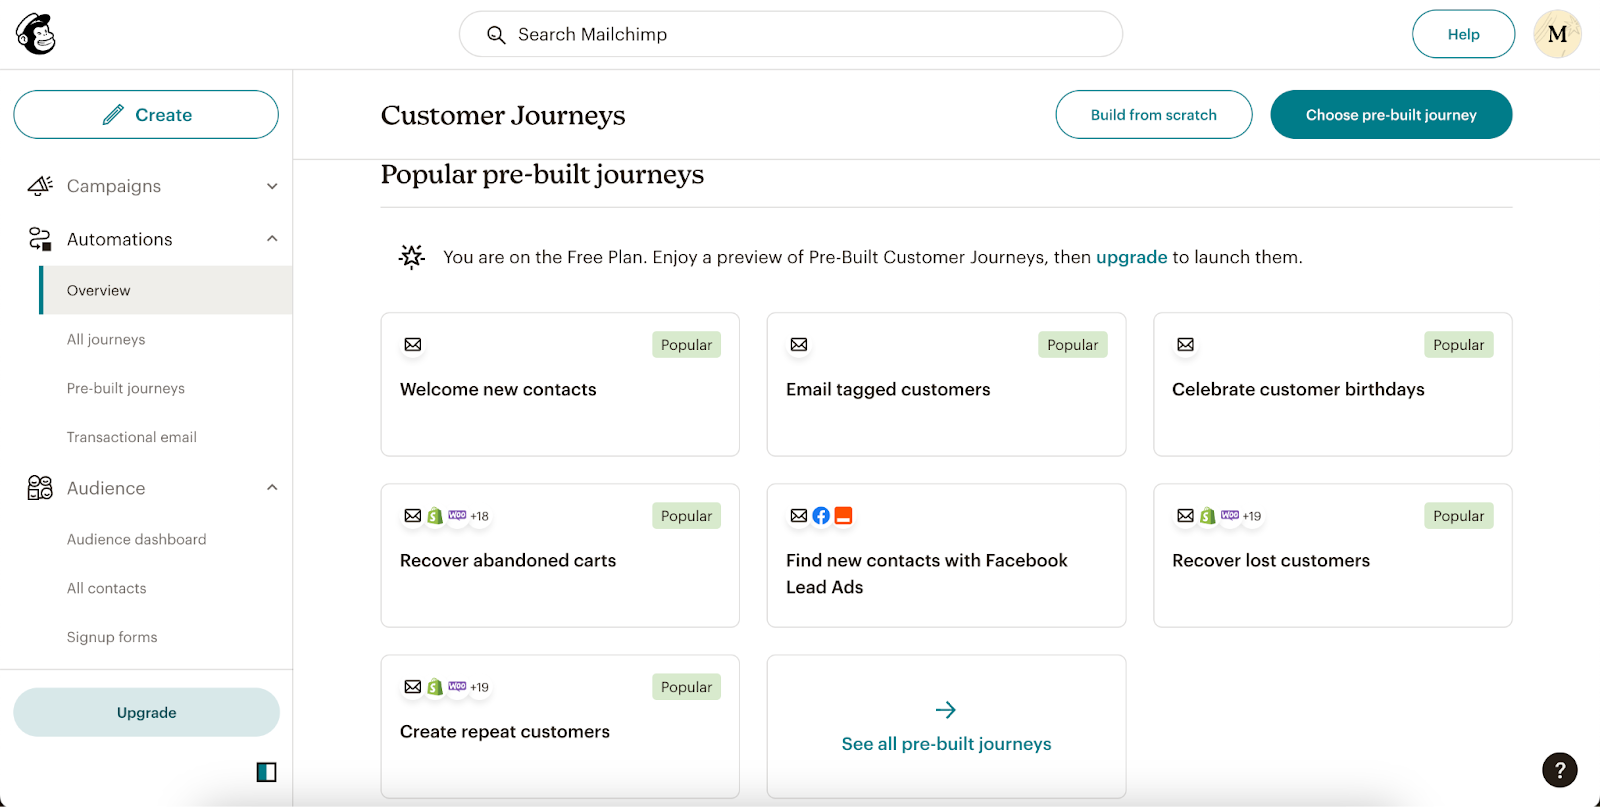Image resolution: width=1600 pixels, height=807 pixels.
Task: Click the Free Plan sparkle icon
Action: (412, 257)
